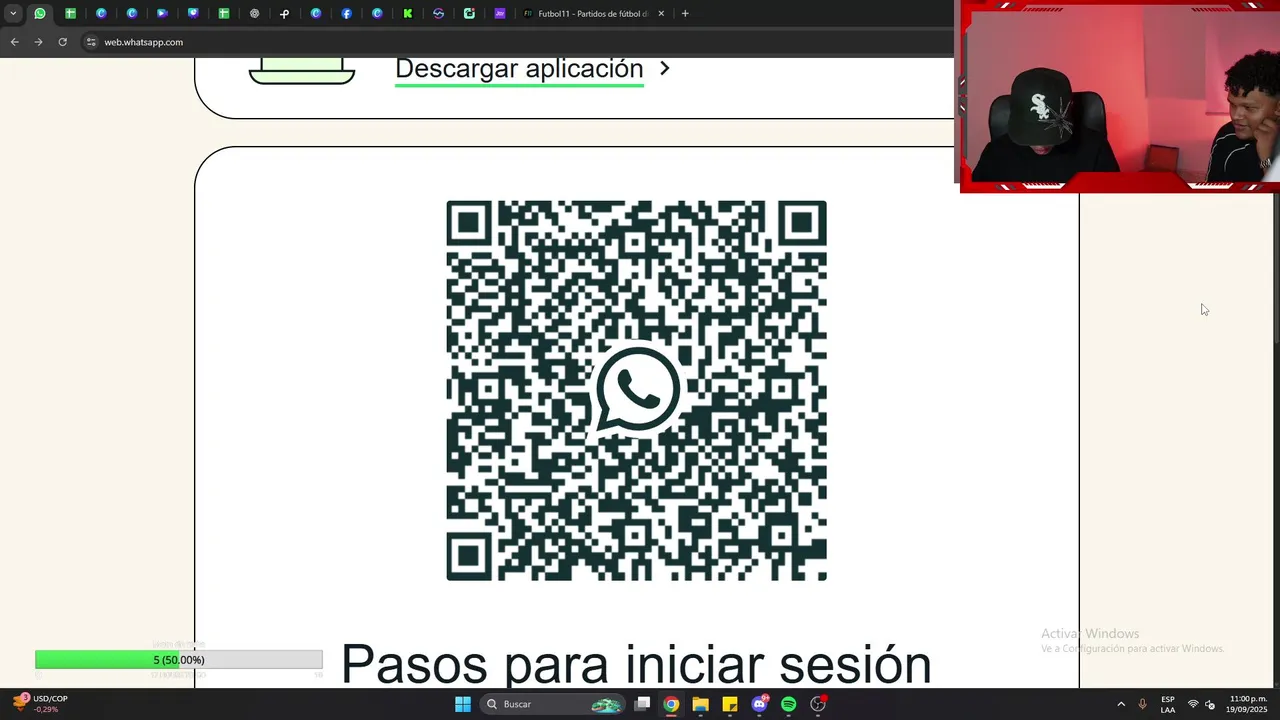
Task: Open the tab with the S swirl icon
Action: pyautogui.click(x=438, y=14)
